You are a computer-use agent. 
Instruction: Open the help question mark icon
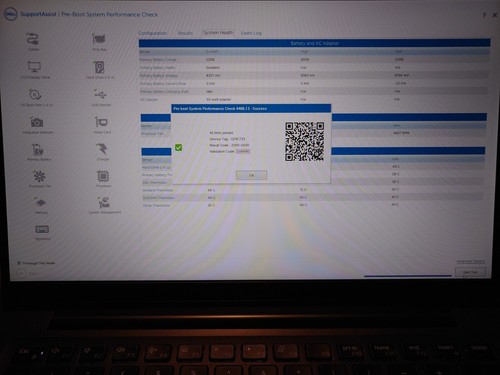point(484,15)
